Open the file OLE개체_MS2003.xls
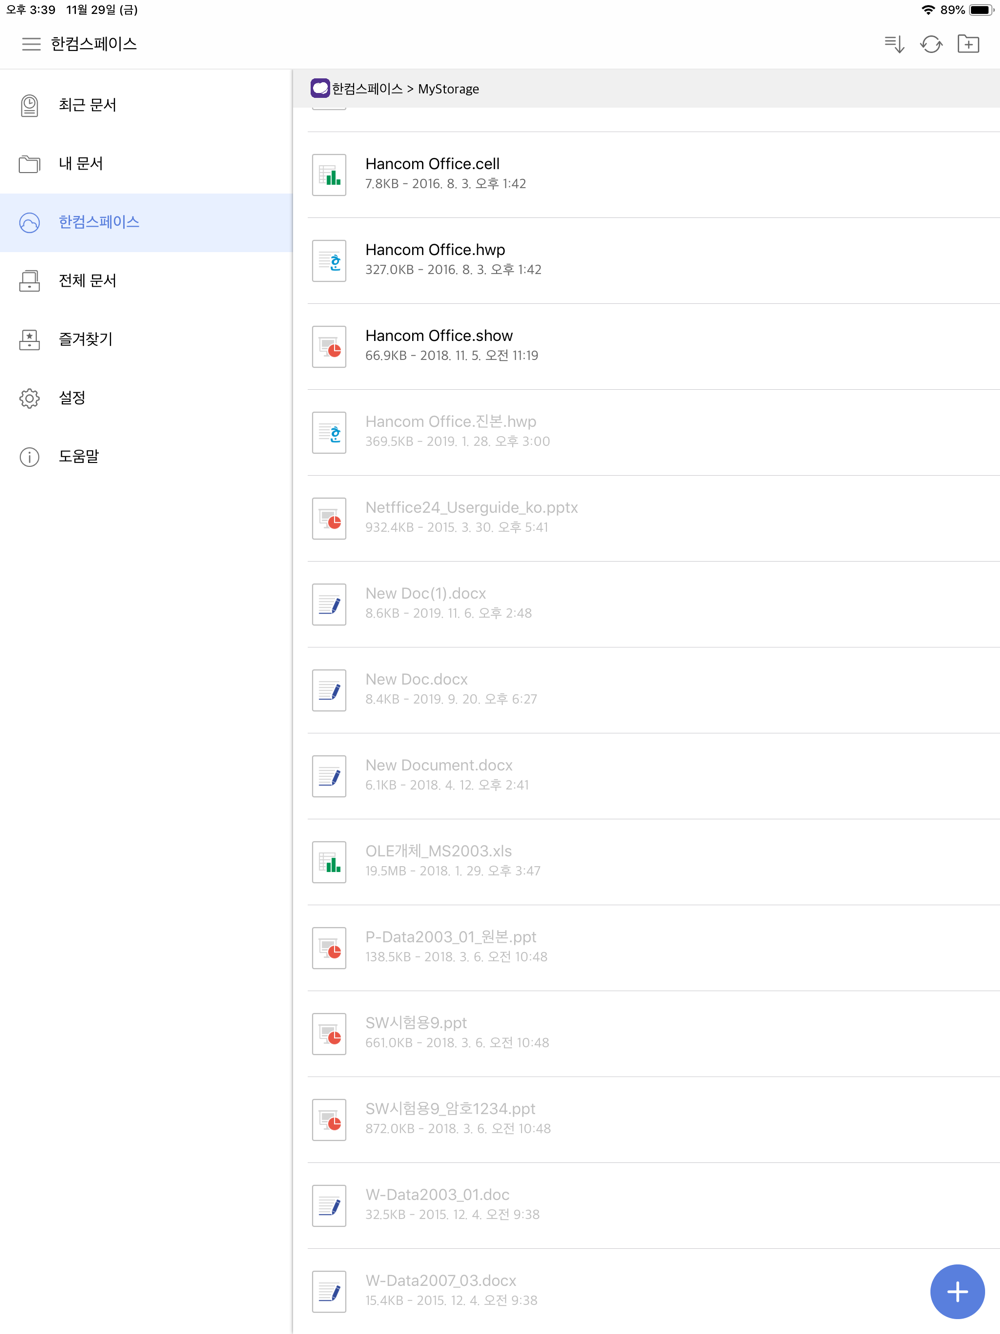Viewport: 1000px width, 1334px height. click(x=654, y=863)
